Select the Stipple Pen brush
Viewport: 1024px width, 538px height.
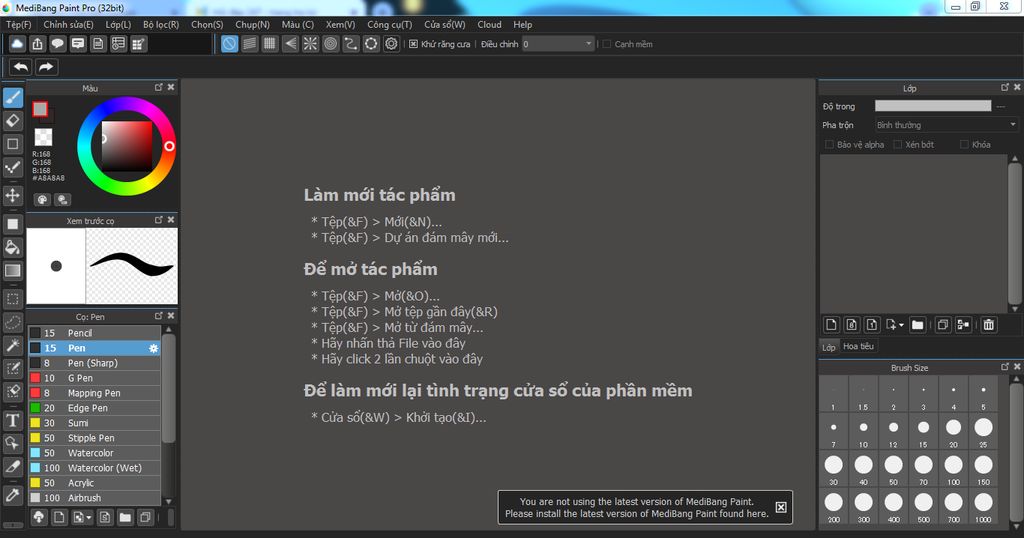[x=94, y=438]
